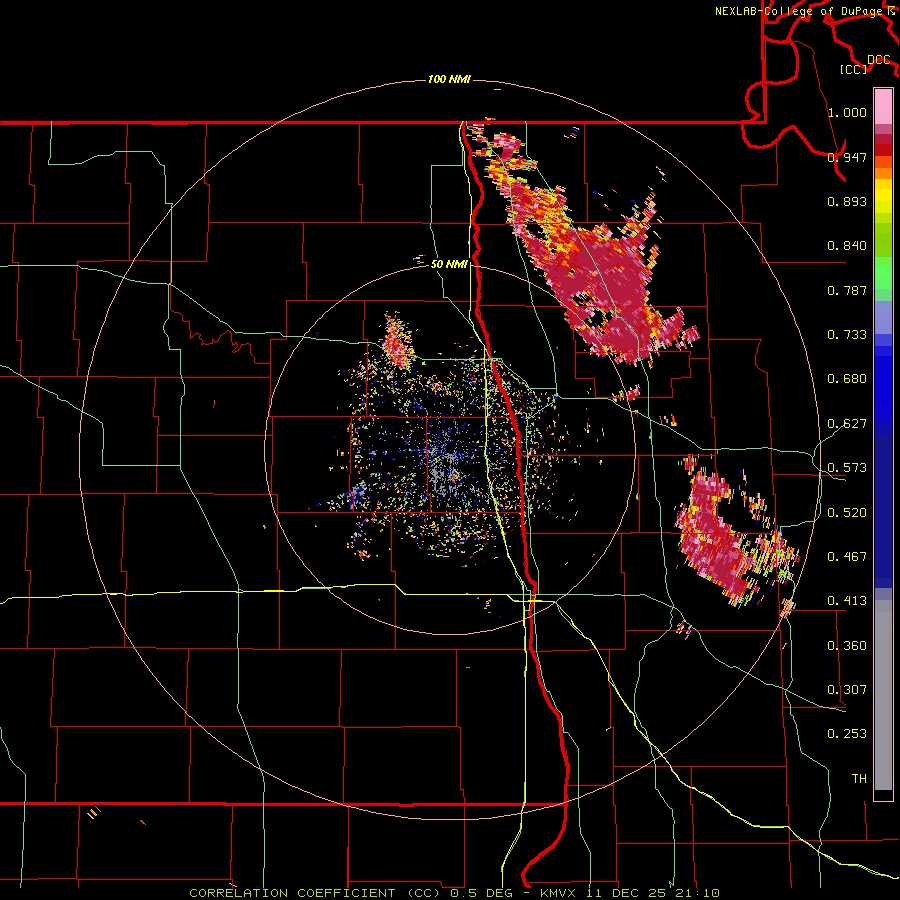Click the 0.733 color scale value
This screenshot has width=900, height=900.
coord(847,335)
